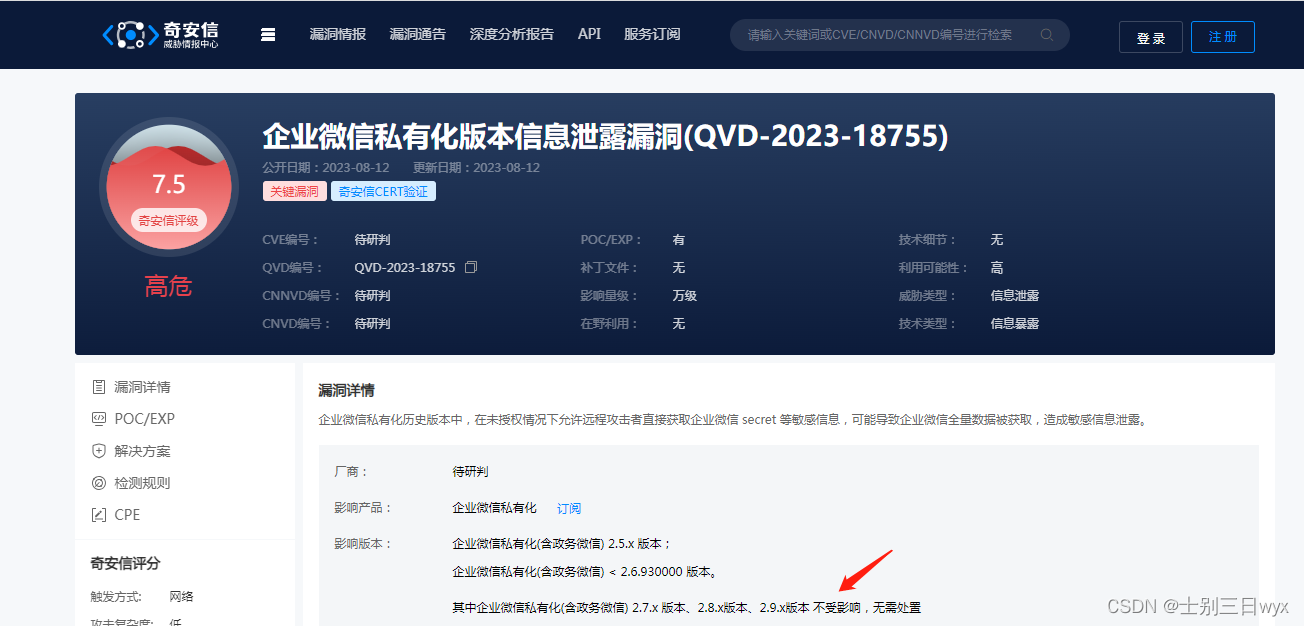Open 服务订阅 in top navigation
1304x626 pixels.
point(652,34)
